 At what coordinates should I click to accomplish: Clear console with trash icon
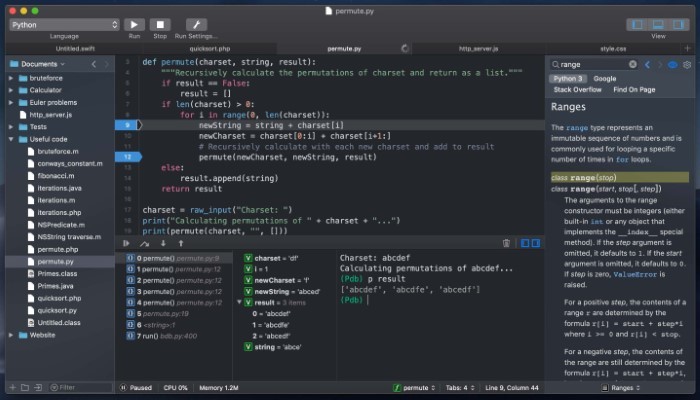pos(506,243)
